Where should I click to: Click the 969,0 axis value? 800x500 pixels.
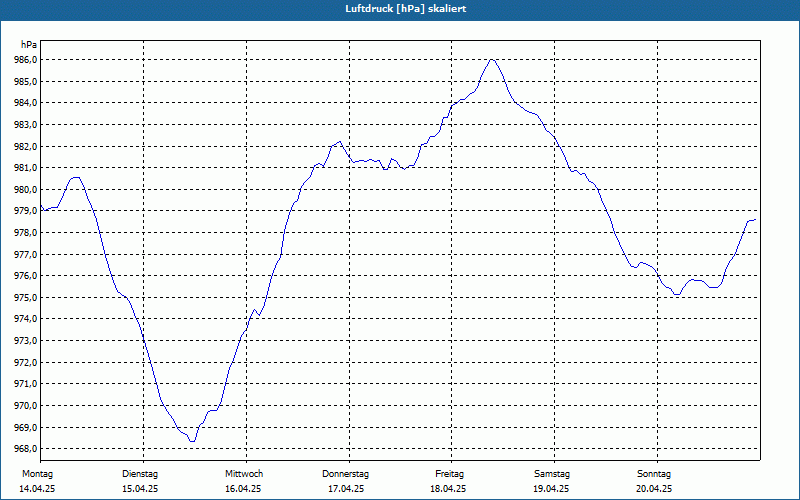25,428
